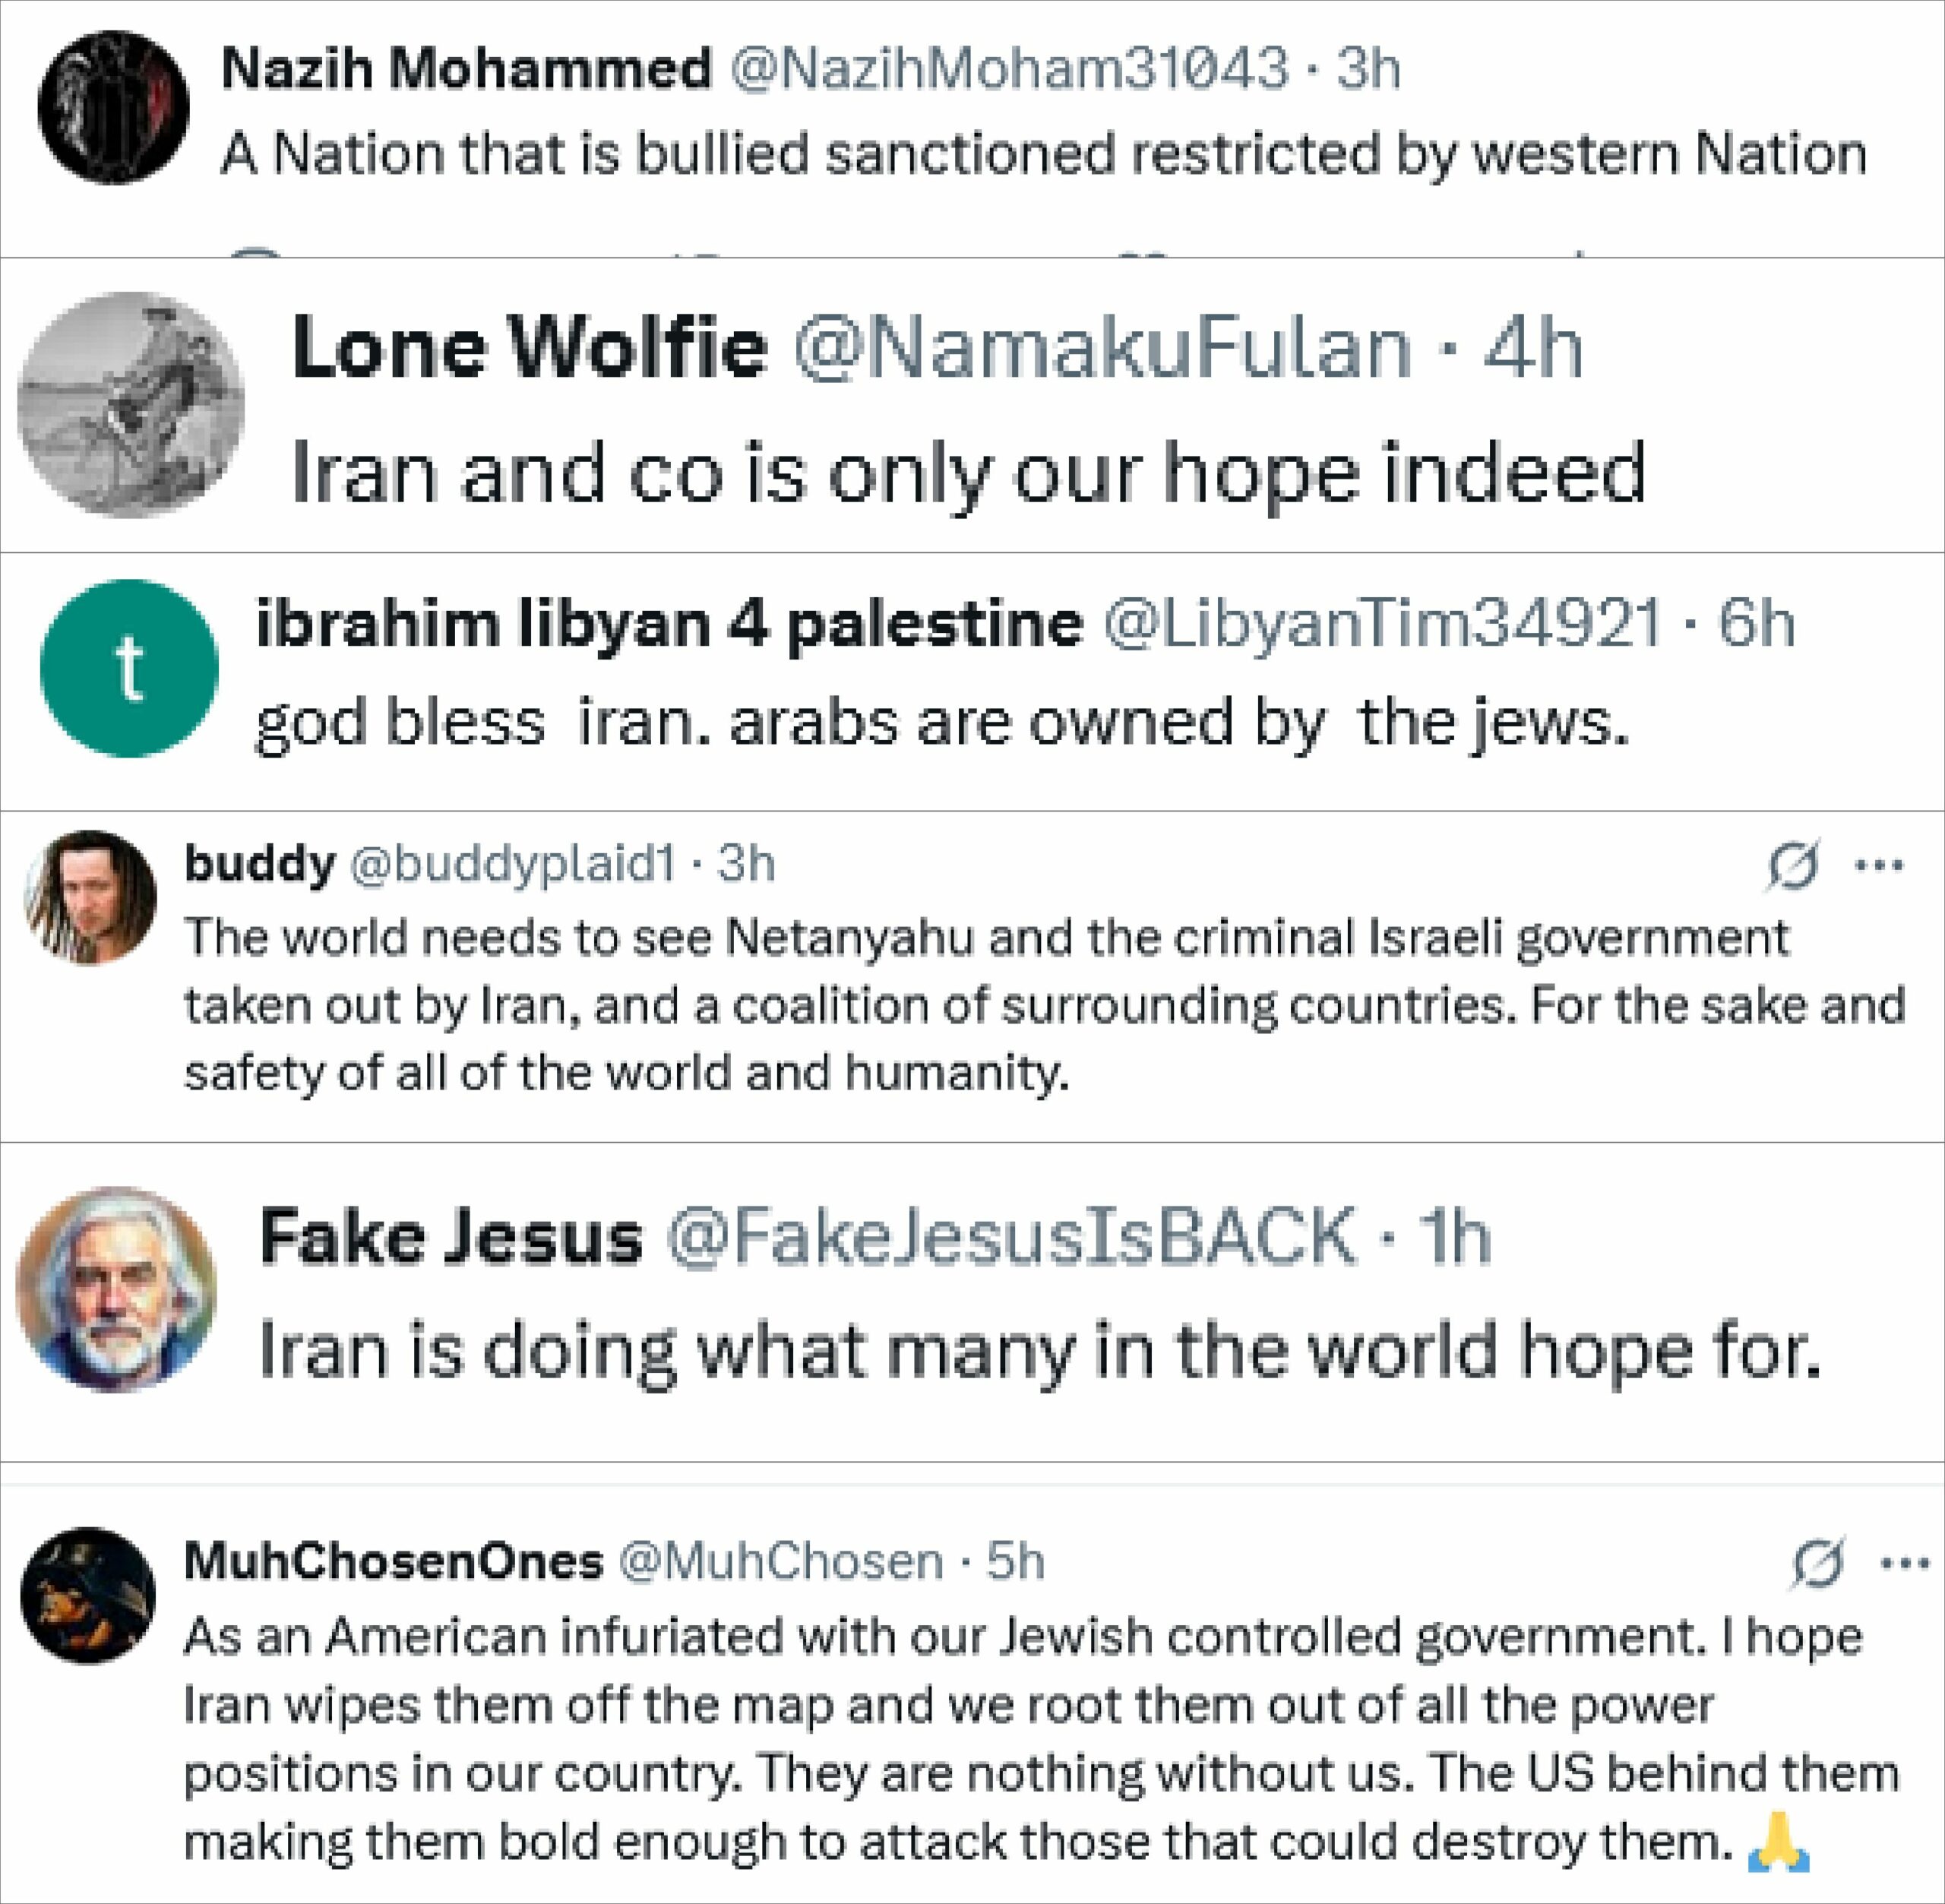
Task: Open the @LibyanTim34921 handle link
Action: [x=1383, y=623]
